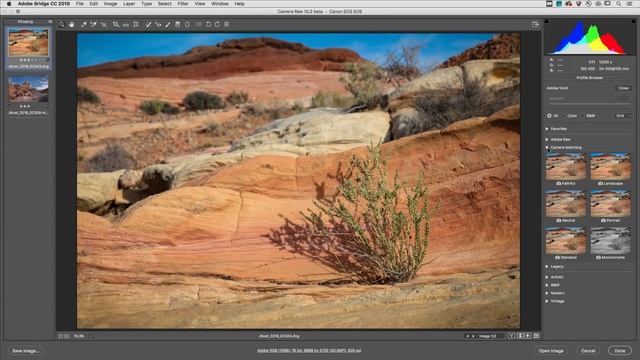The width and height of the screenshot is (640, 360).
Task: Rotate image counterclockwise
Action: [x=209, y=24]
